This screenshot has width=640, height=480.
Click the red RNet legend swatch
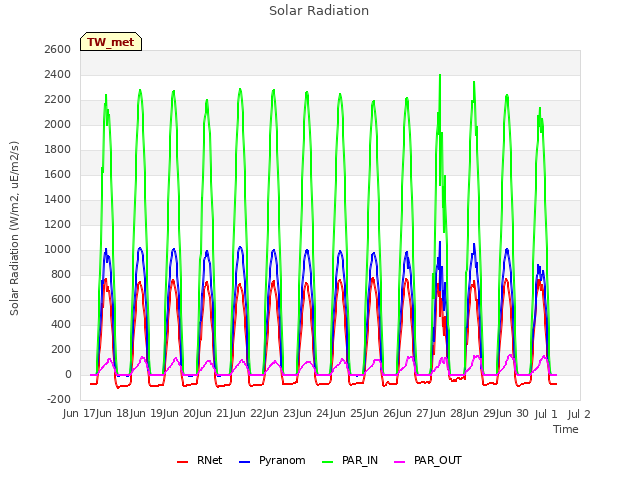pos(182,462)
